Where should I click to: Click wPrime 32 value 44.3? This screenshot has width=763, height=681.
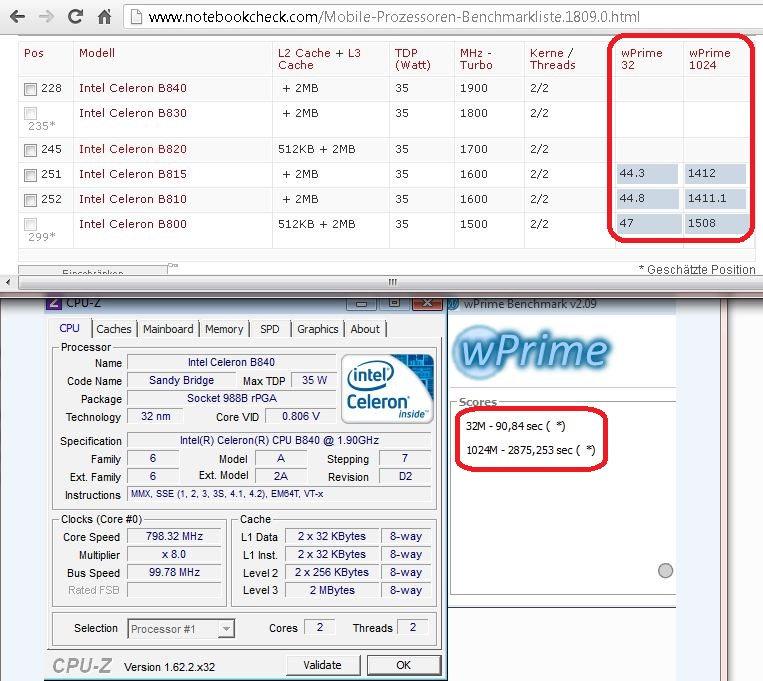point(647,173)
